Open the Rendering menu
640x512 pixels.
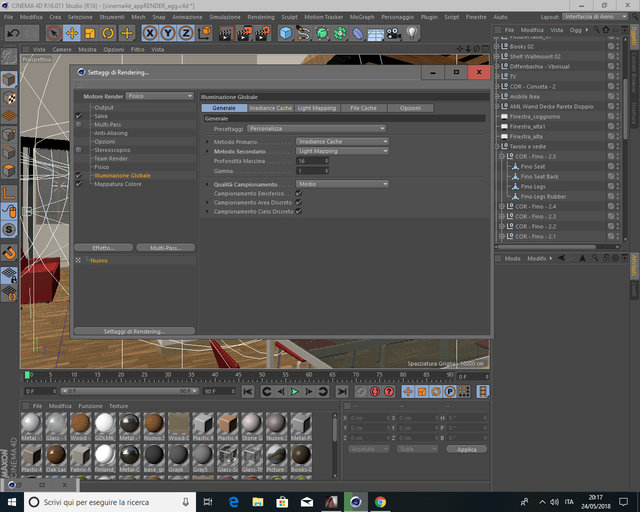click(x=260, y=17)
